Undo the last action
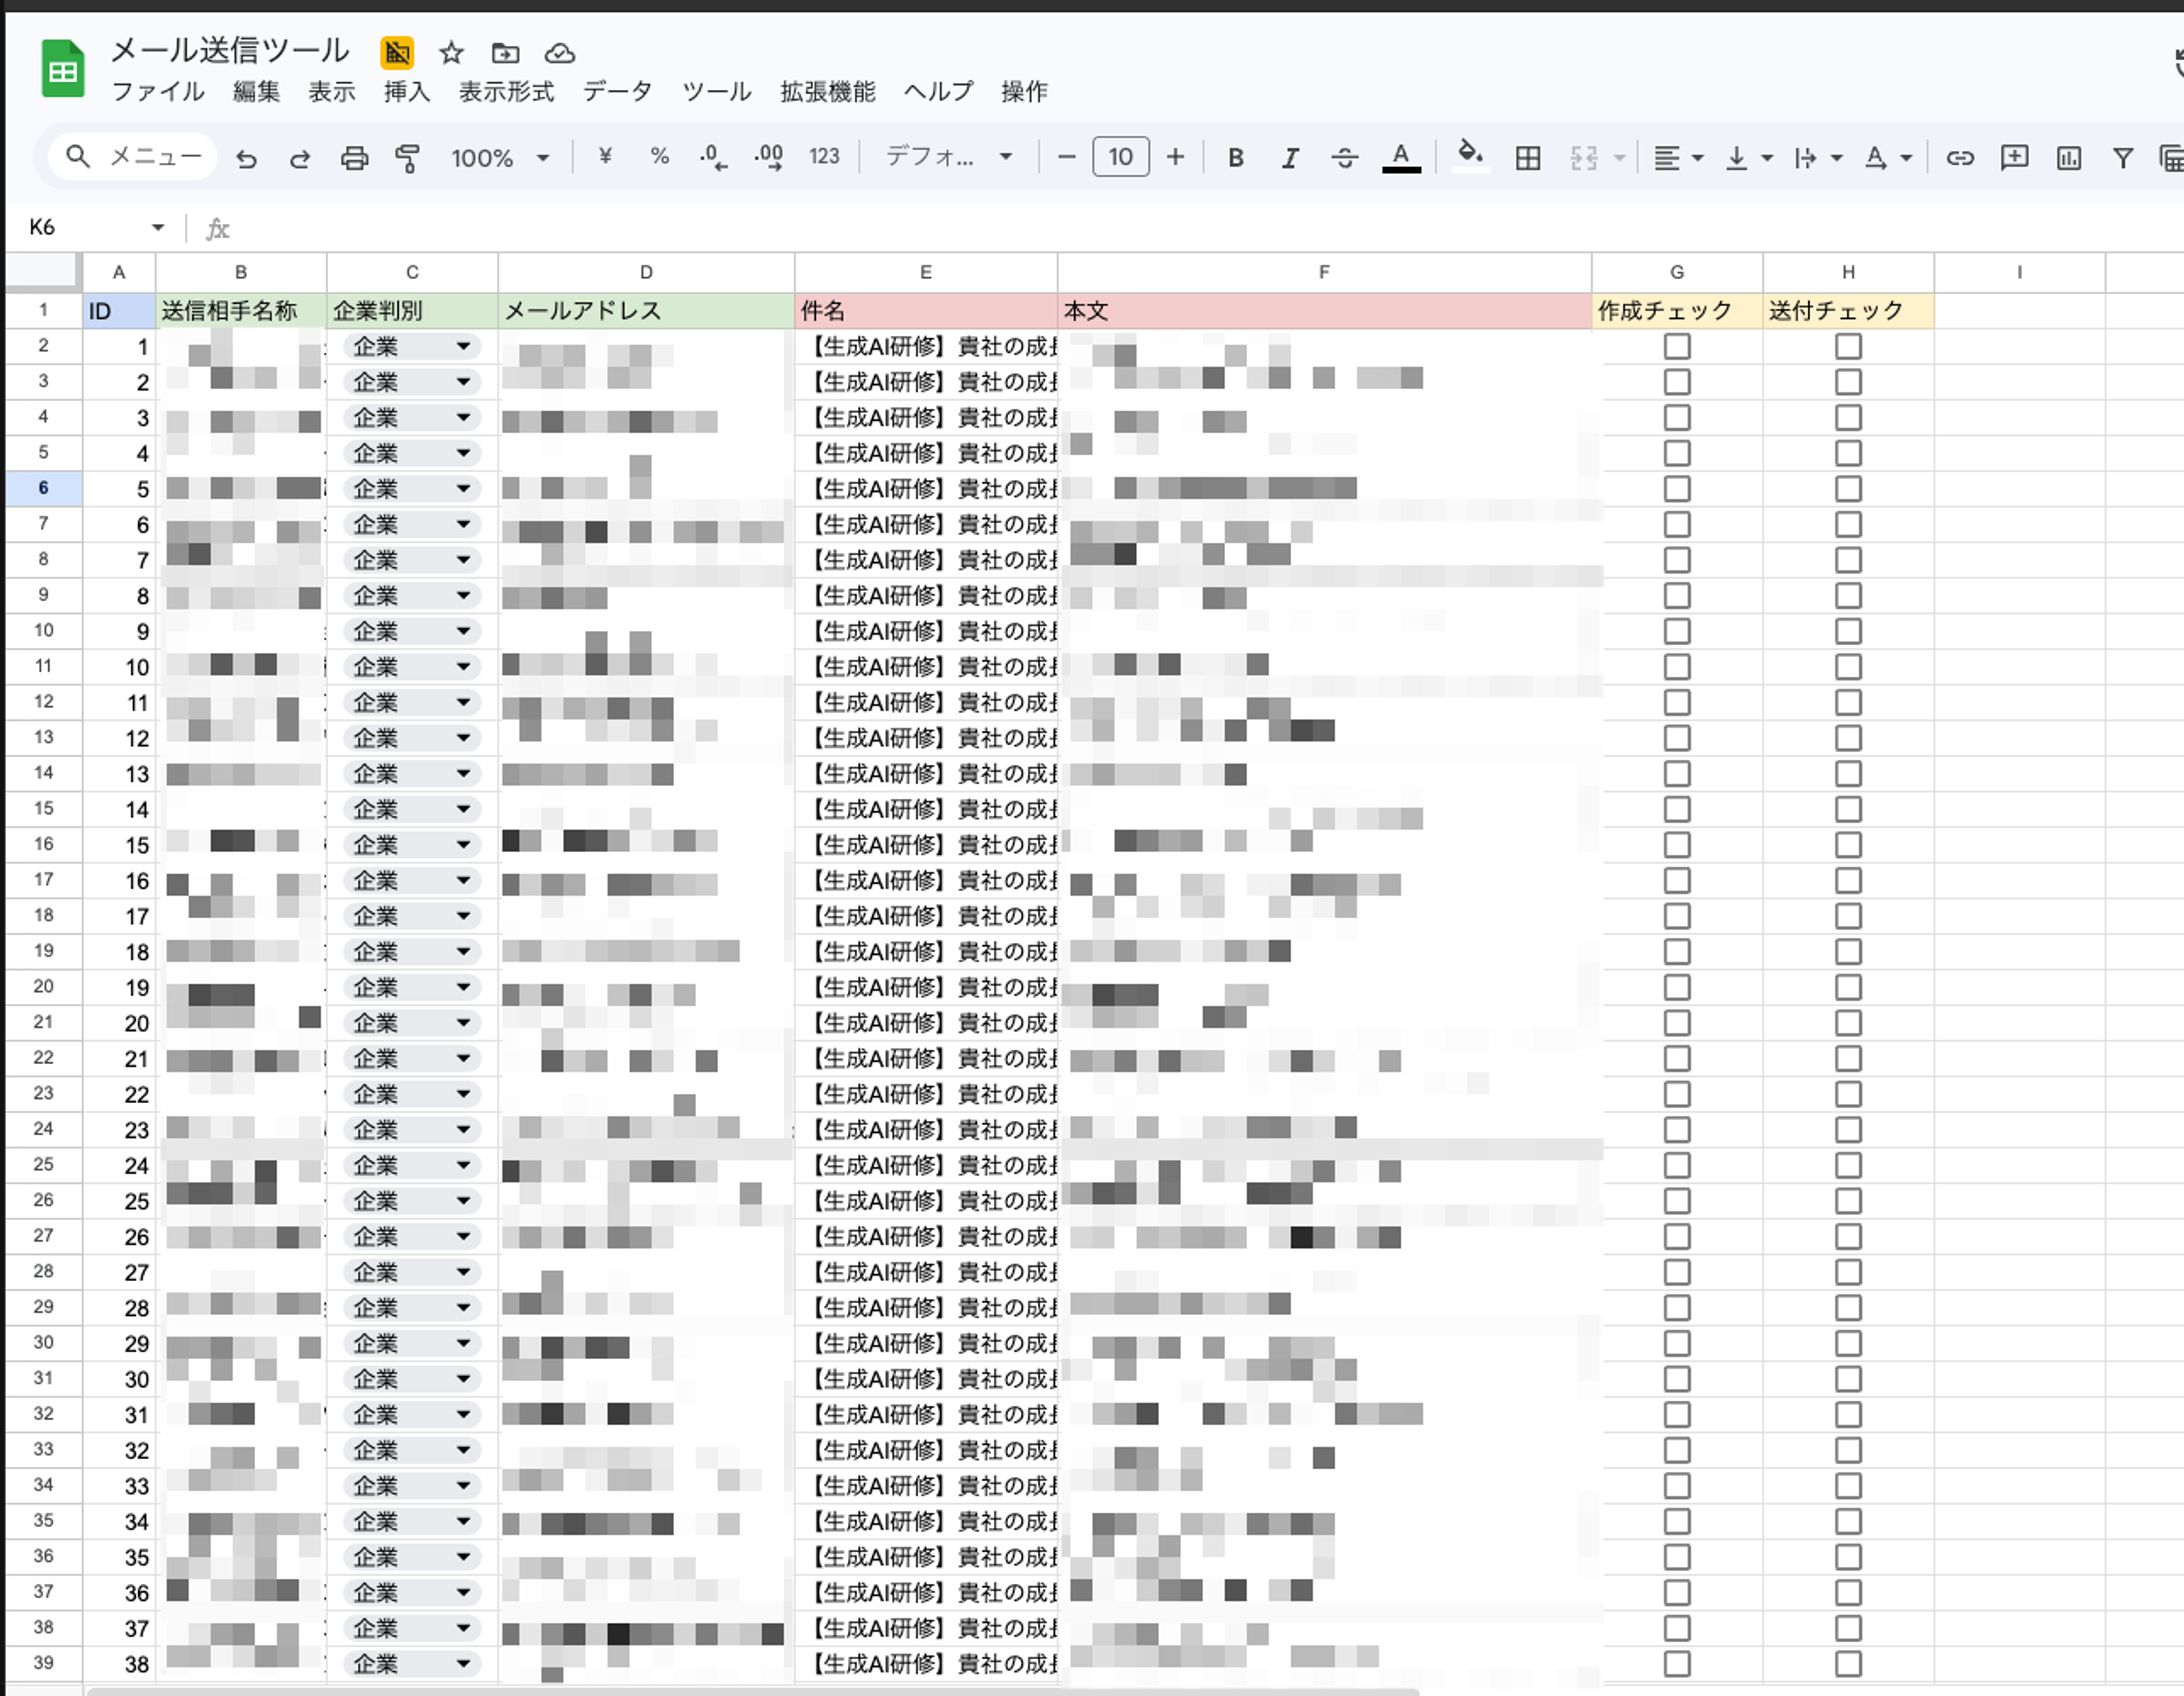 coord(248,157)
